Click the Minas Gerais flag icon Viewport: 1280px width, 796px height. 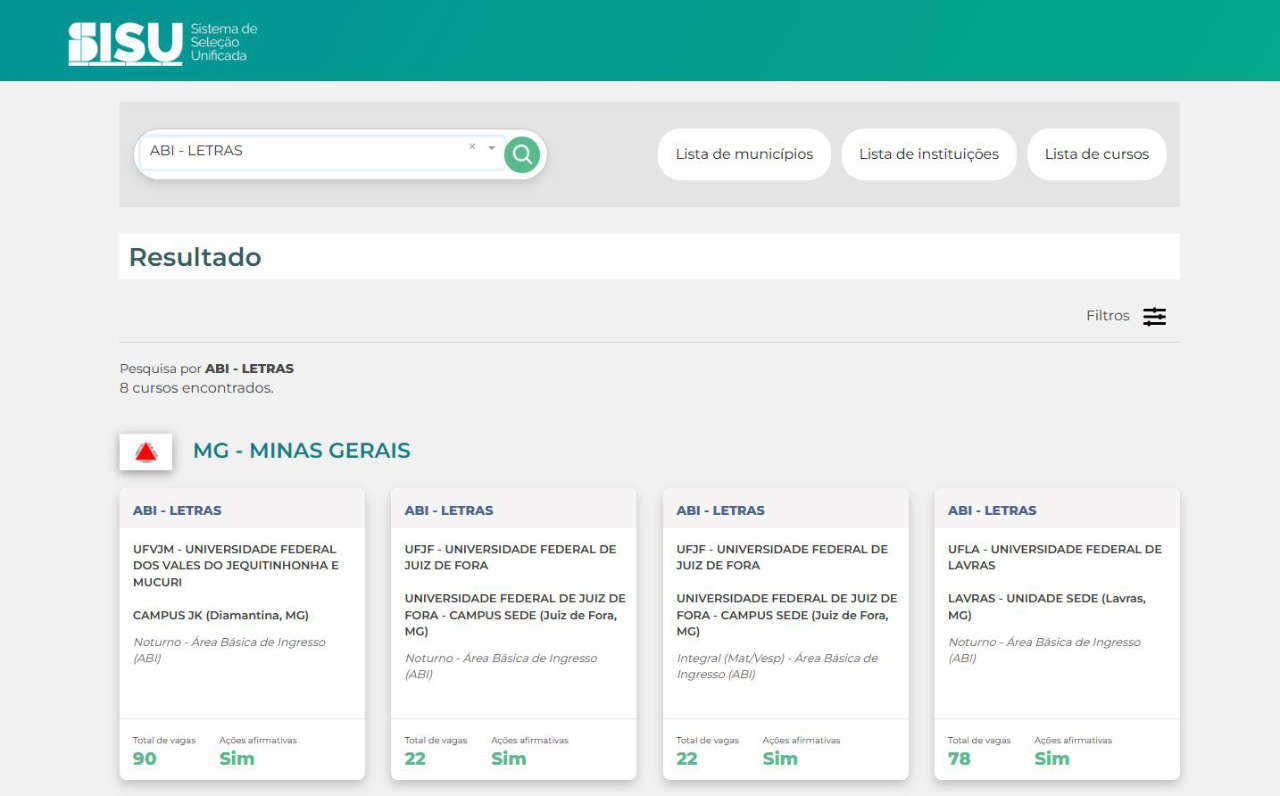(146, 452)
